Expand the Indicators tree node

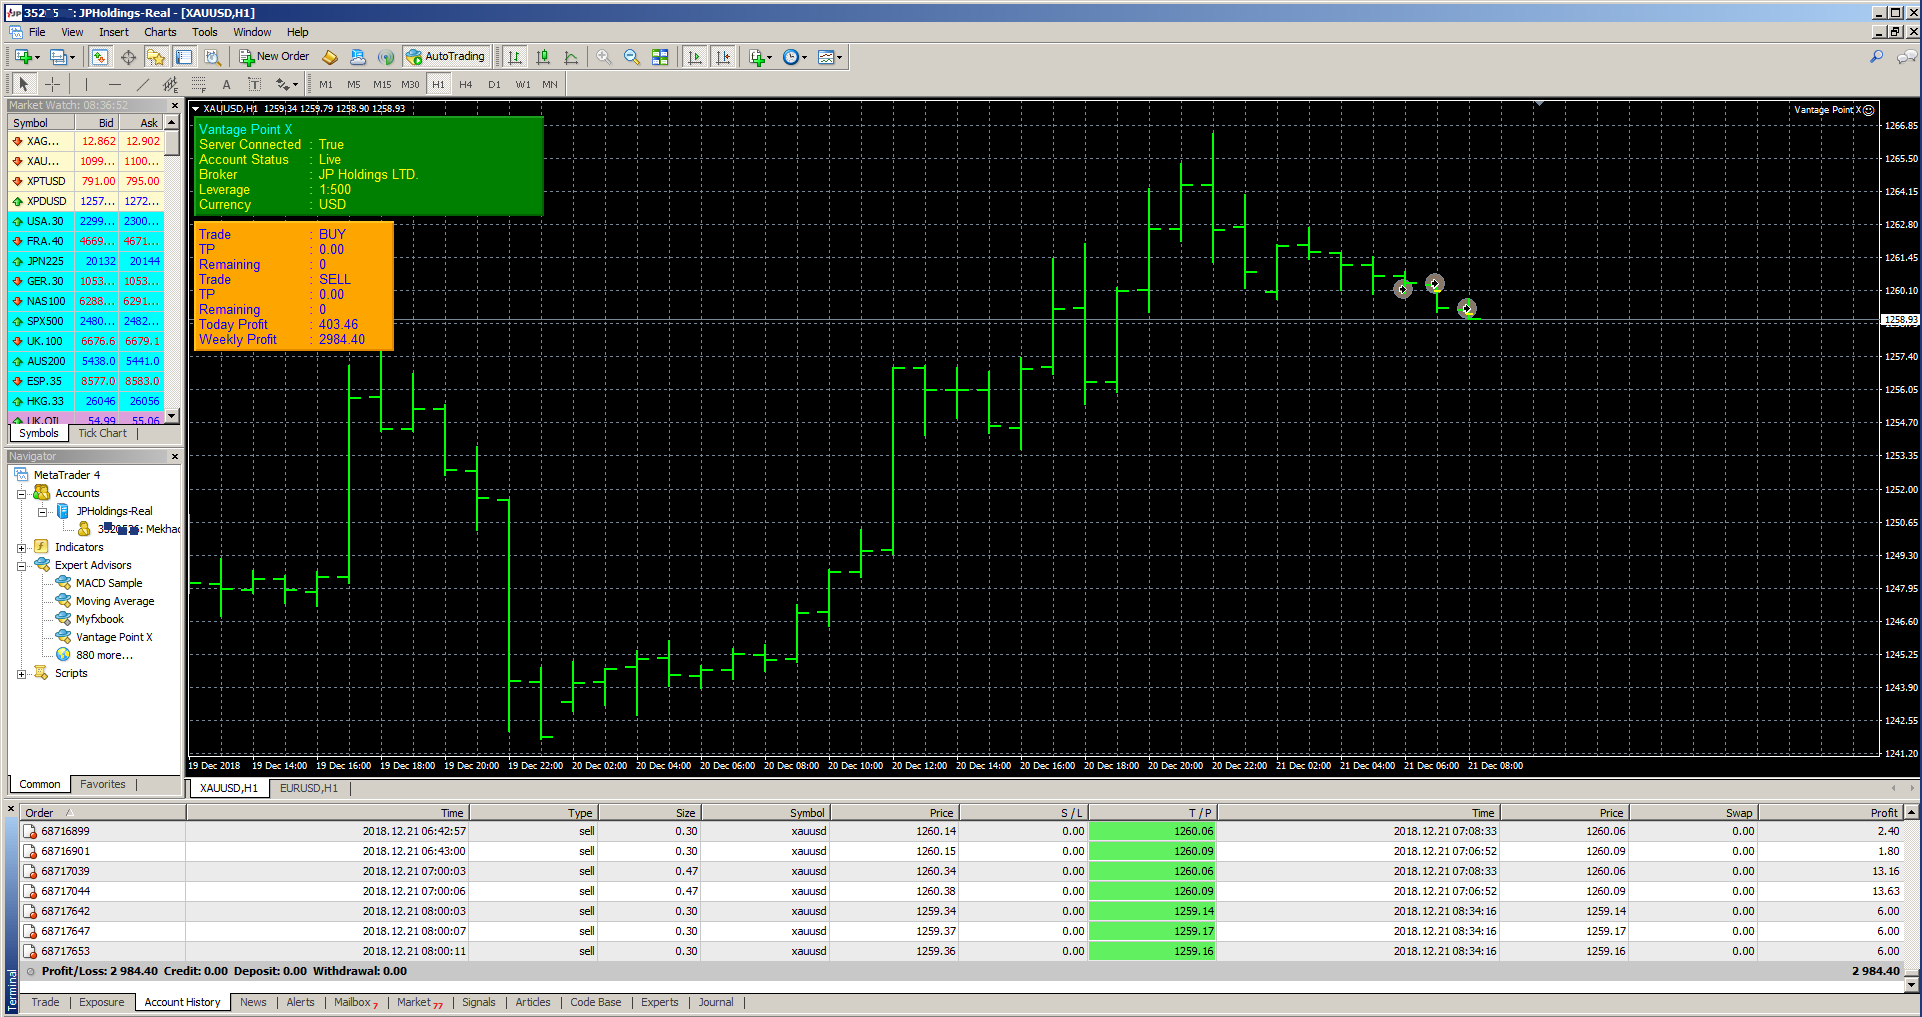[21, 548]
